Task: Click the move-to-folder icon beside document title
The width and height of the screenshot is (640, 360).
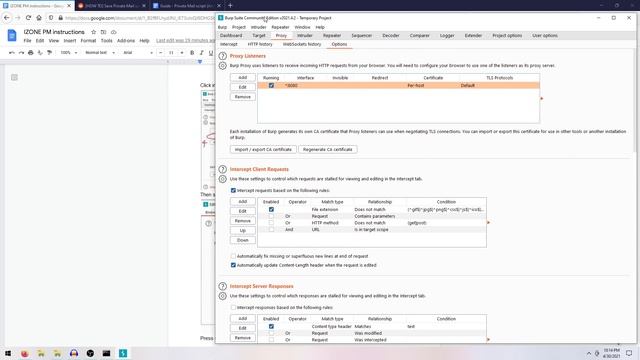Action: (x=104, y=32)
